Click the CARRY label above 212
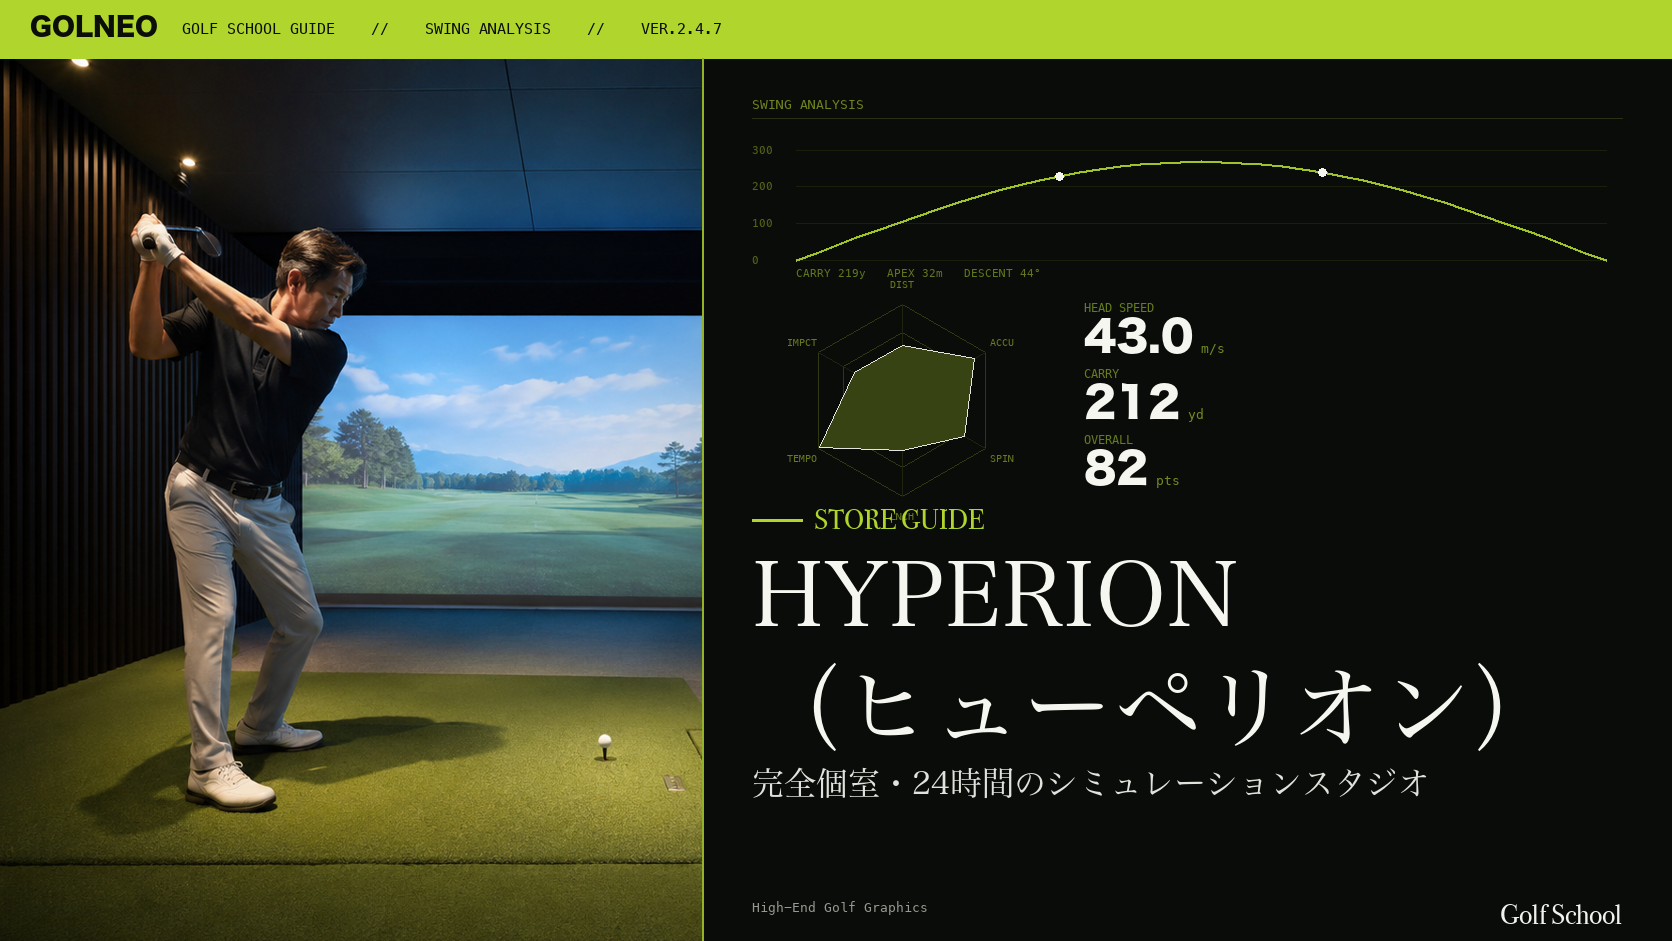Image resolution: width=1672 pixels, height=941 pixels. (x=1101, y=374)
